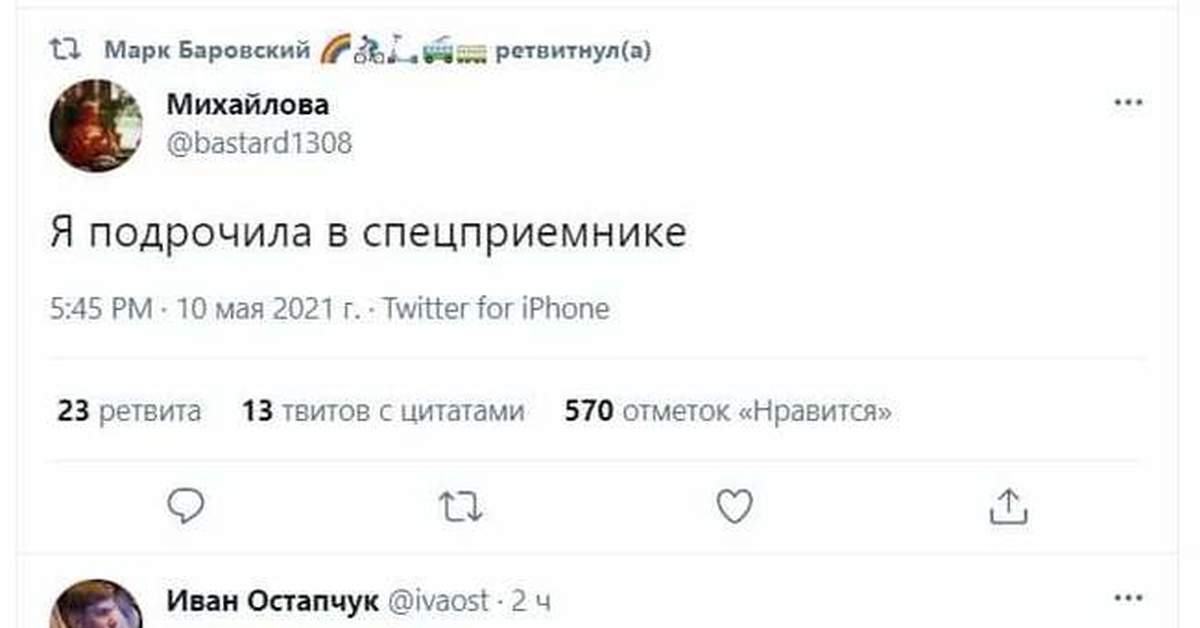This screenshot has width=1200, height=628.
Task: Open Михайлова's profile picture
Action: coord(96,125)
